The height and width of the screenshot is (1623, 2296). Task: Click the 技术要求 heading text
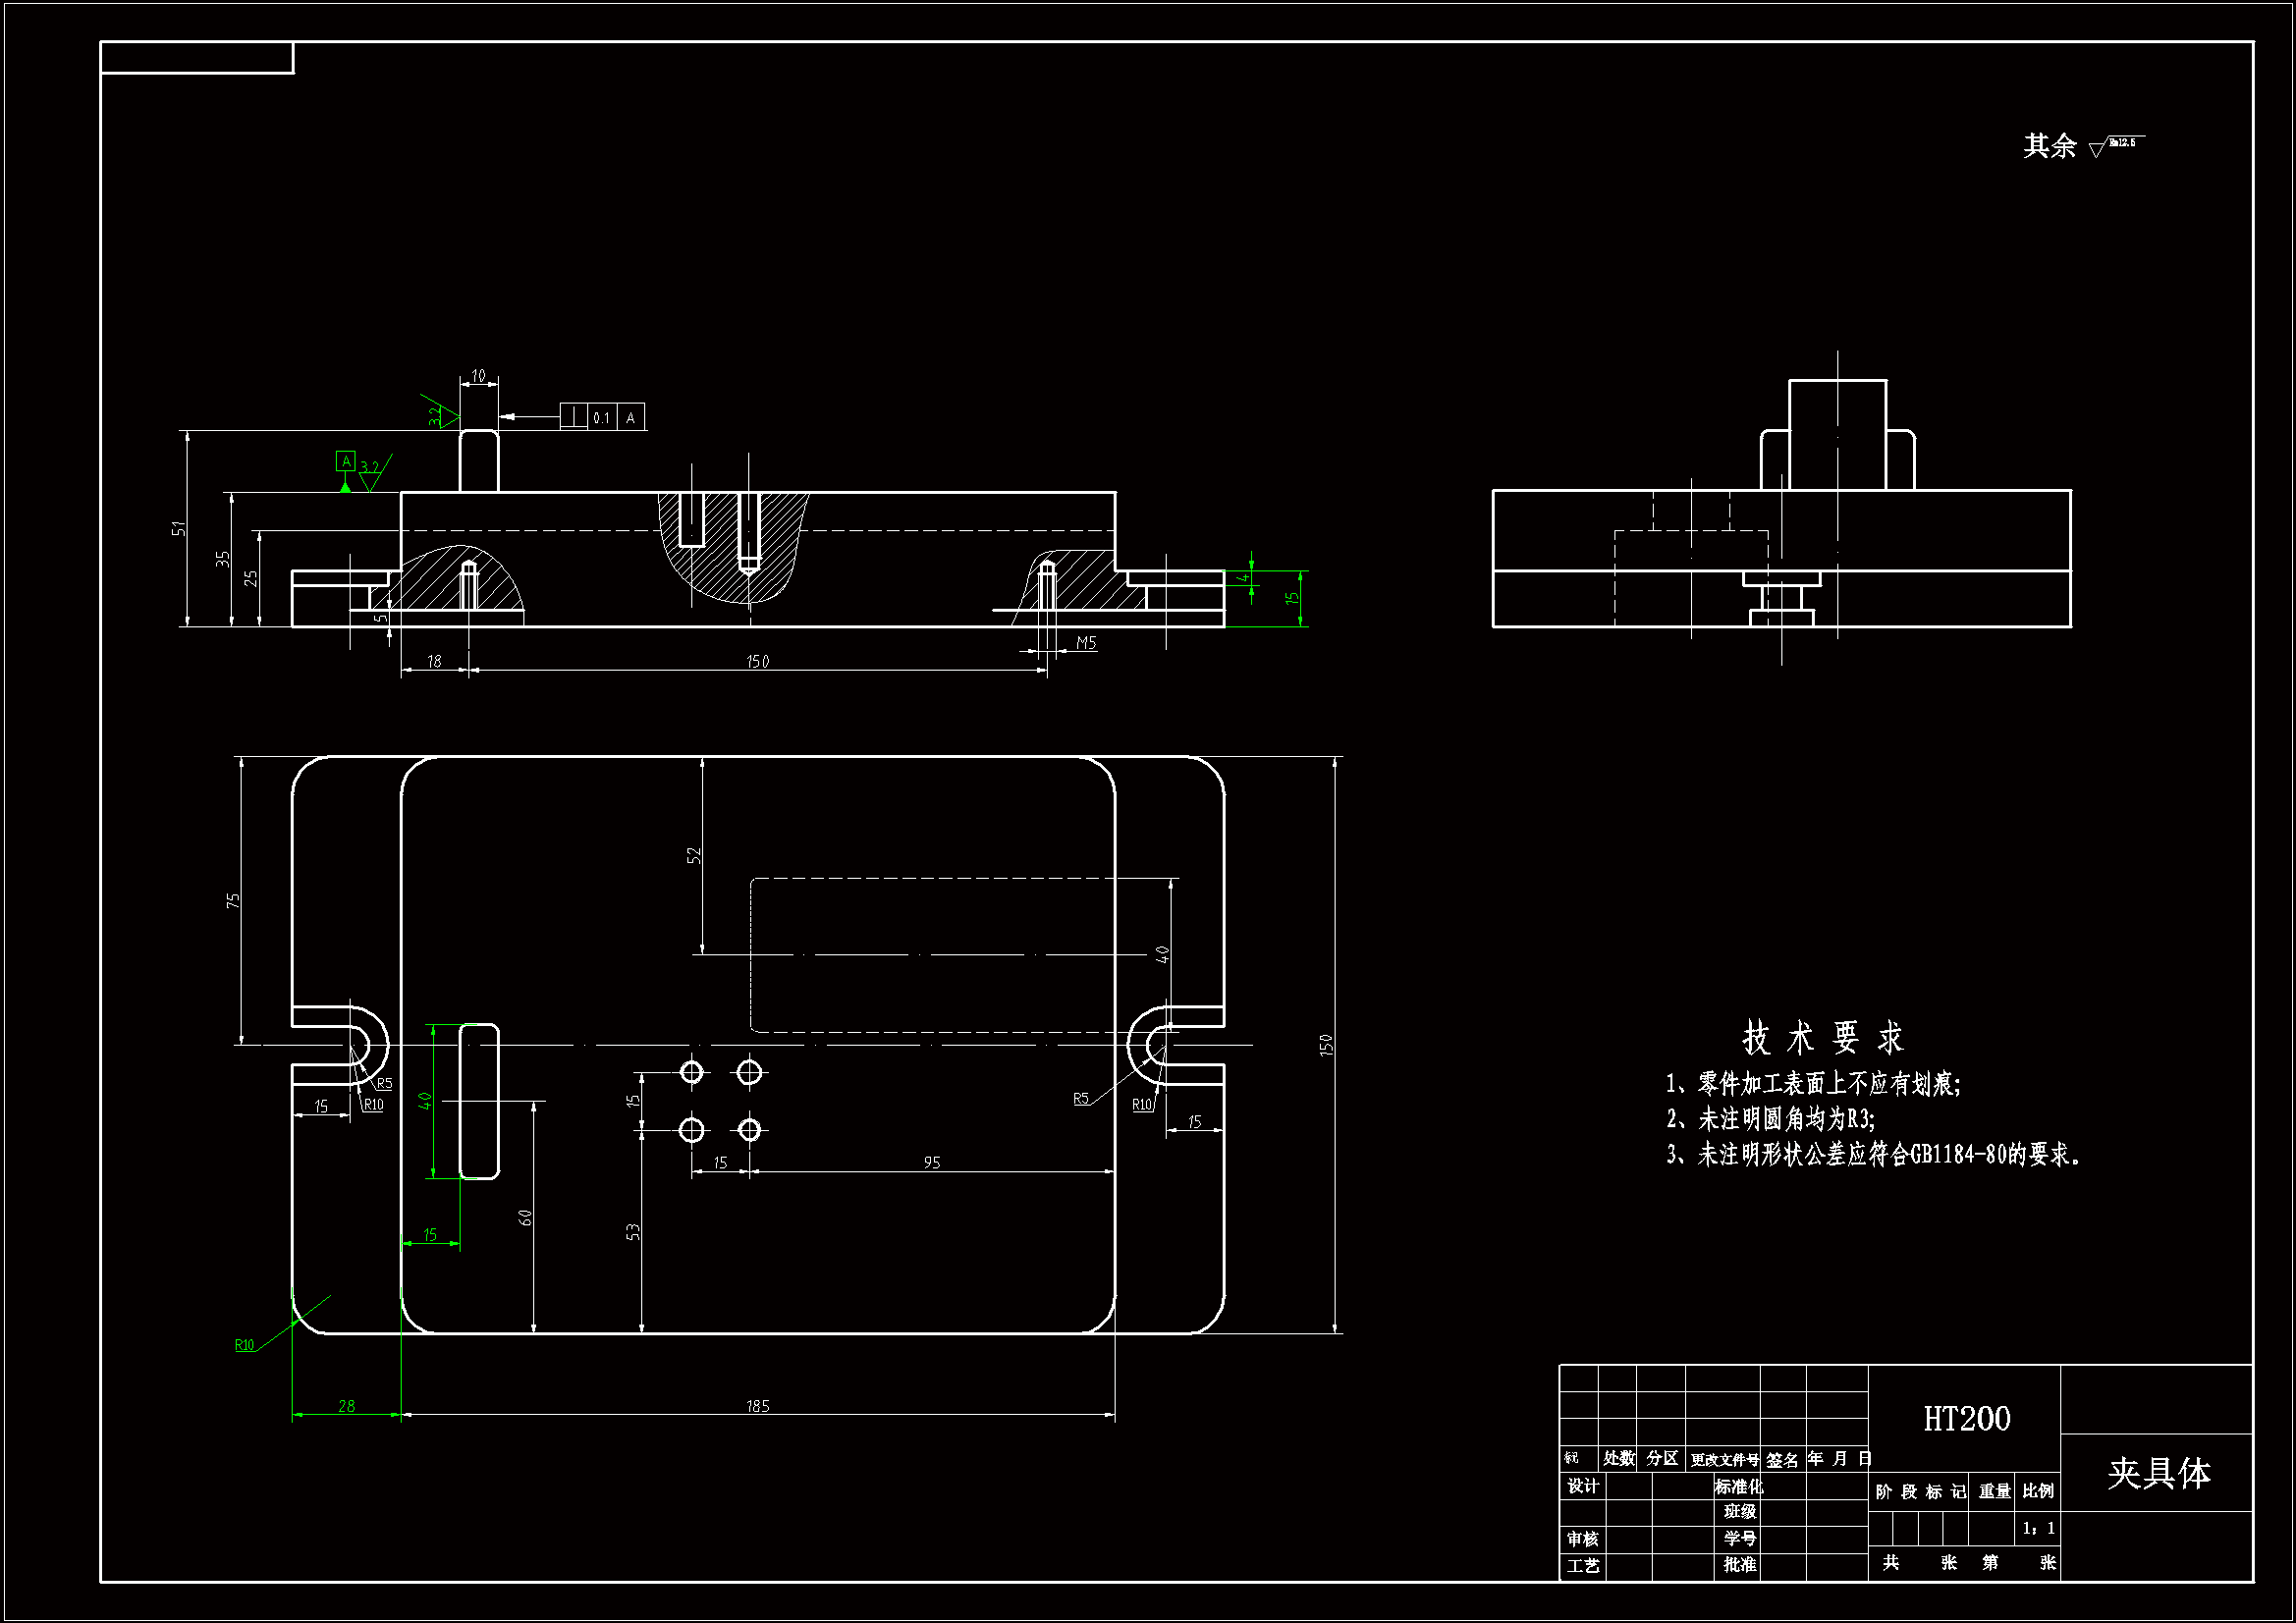(x=1822, y=1038)
